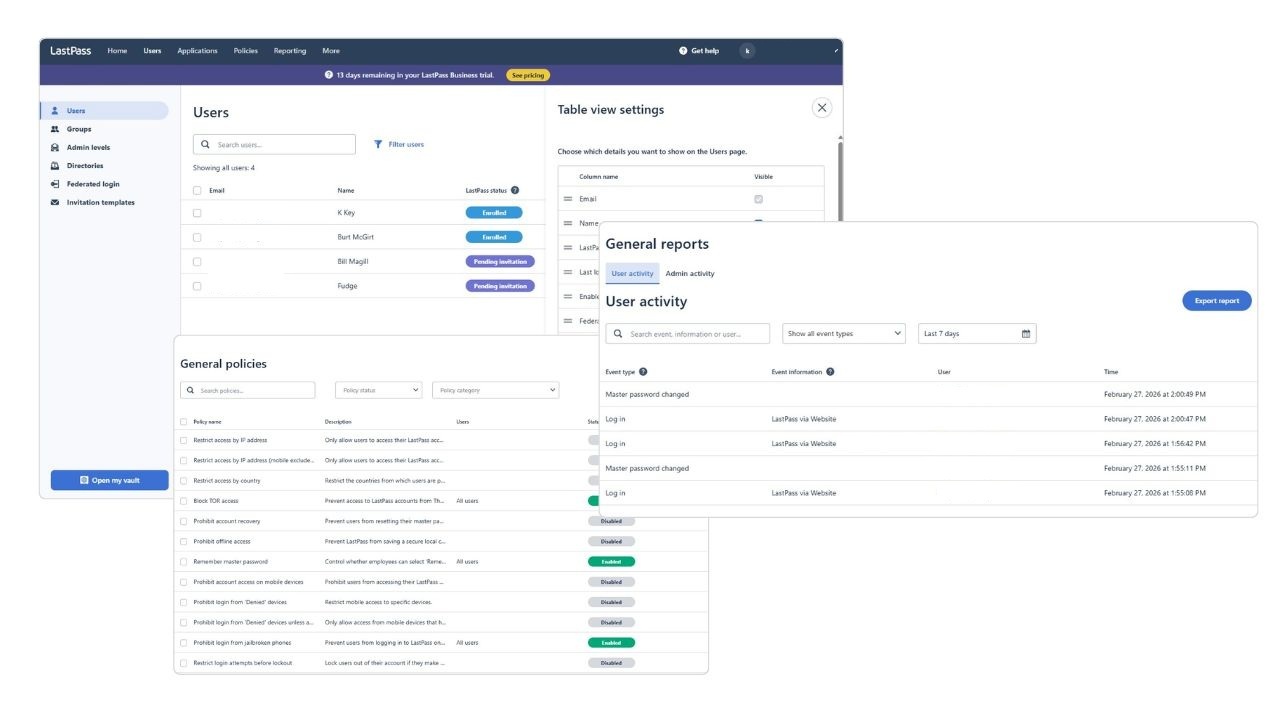This screenshot has height=720, width=1280.
Task: Open the account avatar labeled k
Action: [x=747, y=51]
